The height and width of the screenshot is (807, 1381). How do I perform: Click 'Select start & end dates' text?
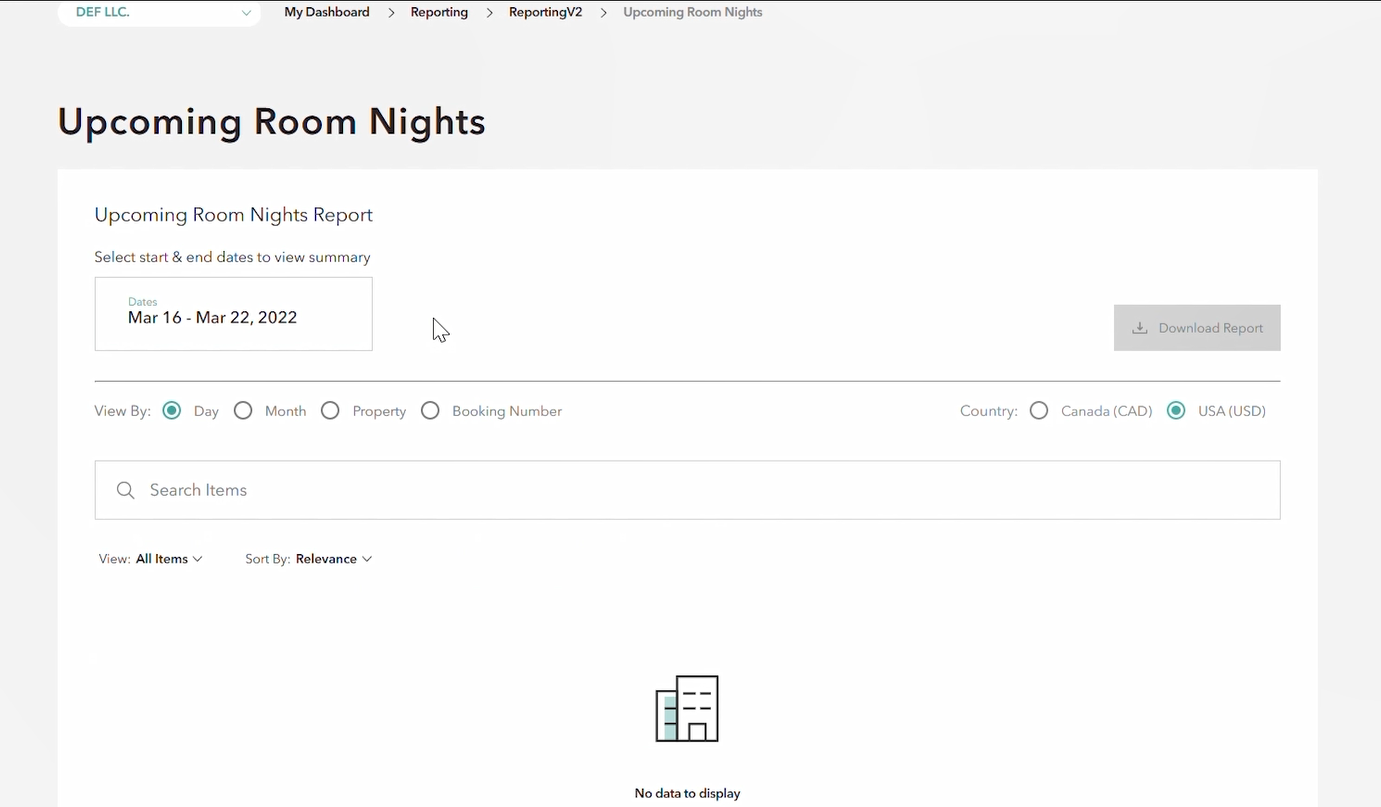[x=232, y=257]
